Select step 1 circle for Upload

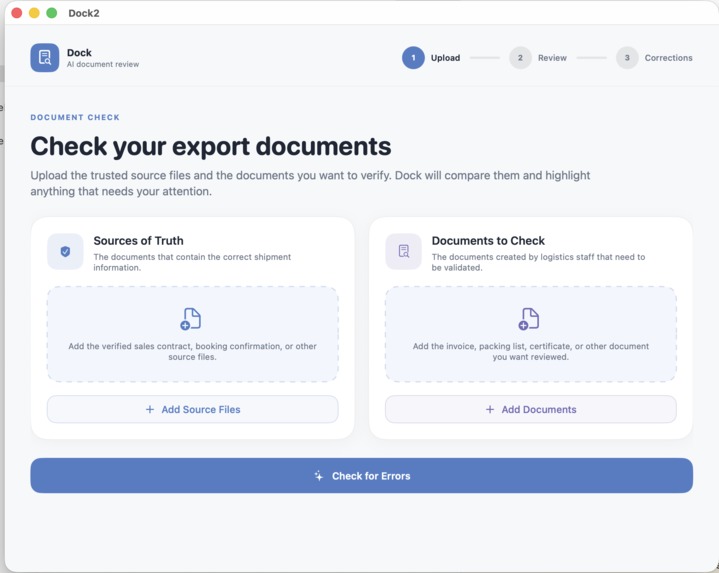tap(413, 58)
